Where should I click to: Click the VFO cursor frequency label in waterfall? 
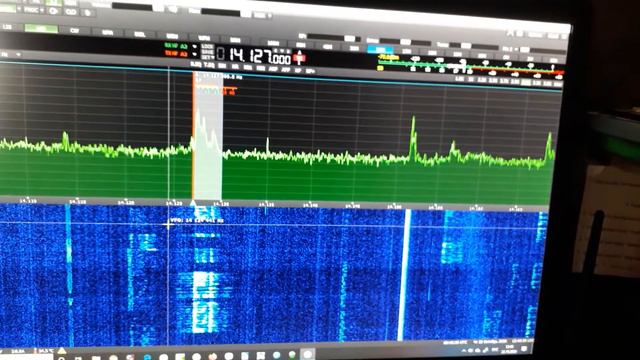click(196, 220)
